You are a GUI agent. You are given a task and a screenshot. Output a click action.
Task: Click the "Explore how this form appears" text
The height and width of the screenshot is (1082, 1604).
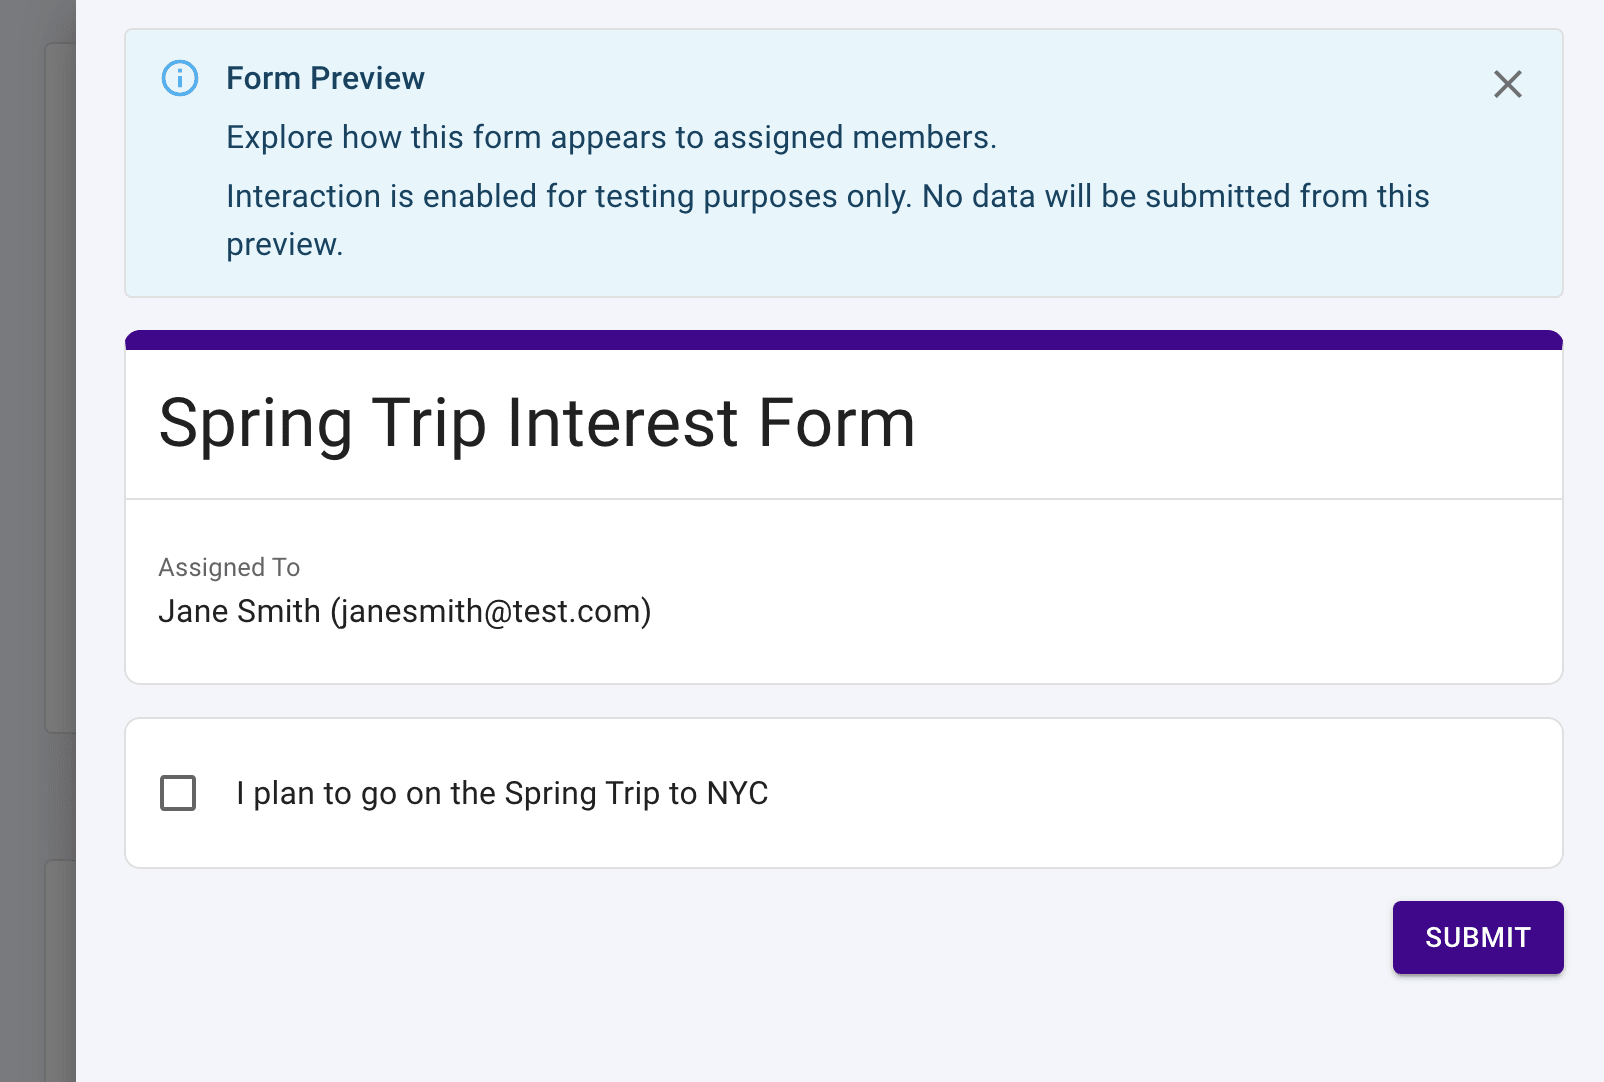611,137
